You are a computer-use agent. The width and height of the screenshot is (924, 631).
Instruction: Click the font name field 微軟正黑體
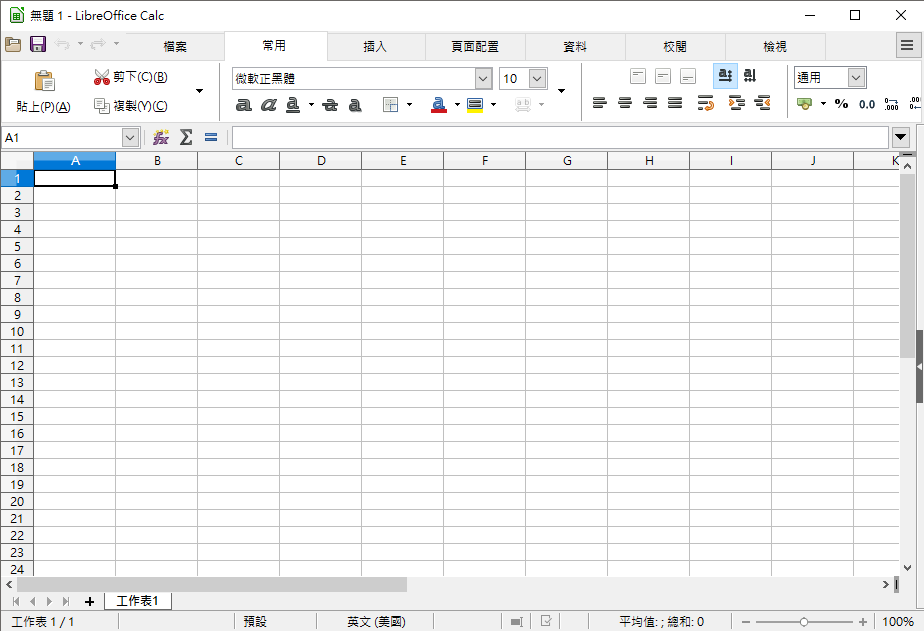pyautogui.click(x=354, y=78)
